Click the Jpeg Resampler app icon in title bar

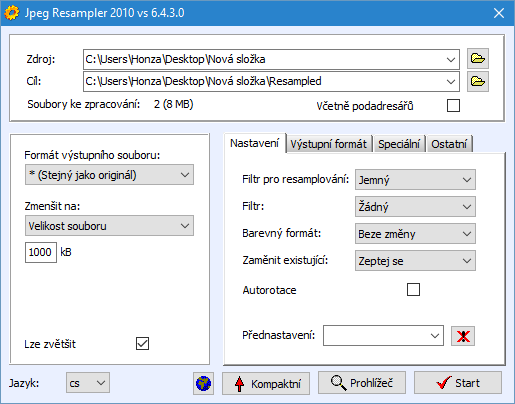pyautogui.click(x=12, y=13)
